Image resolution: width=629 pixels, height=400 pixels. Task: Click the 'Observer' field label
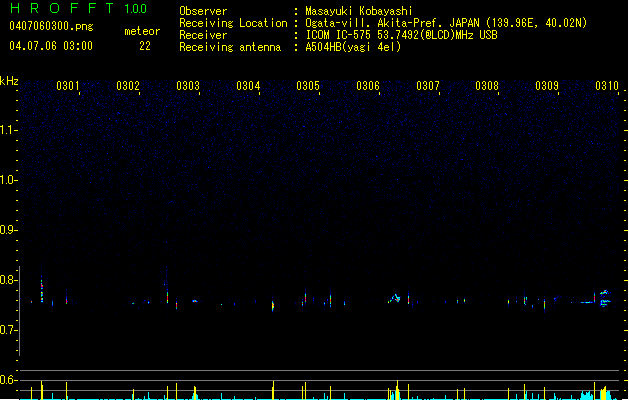click(203, 11)
